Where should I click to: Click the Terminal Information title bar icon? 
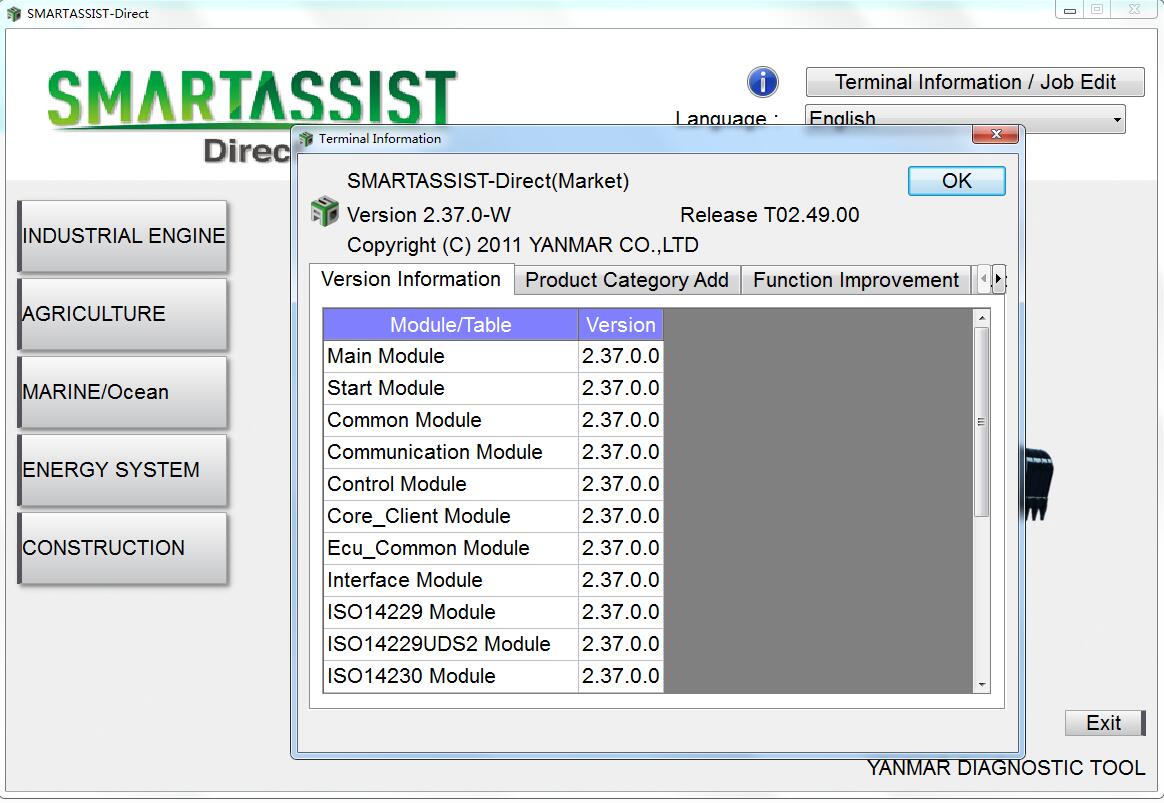pyautogui.click(x=306, y=138)
